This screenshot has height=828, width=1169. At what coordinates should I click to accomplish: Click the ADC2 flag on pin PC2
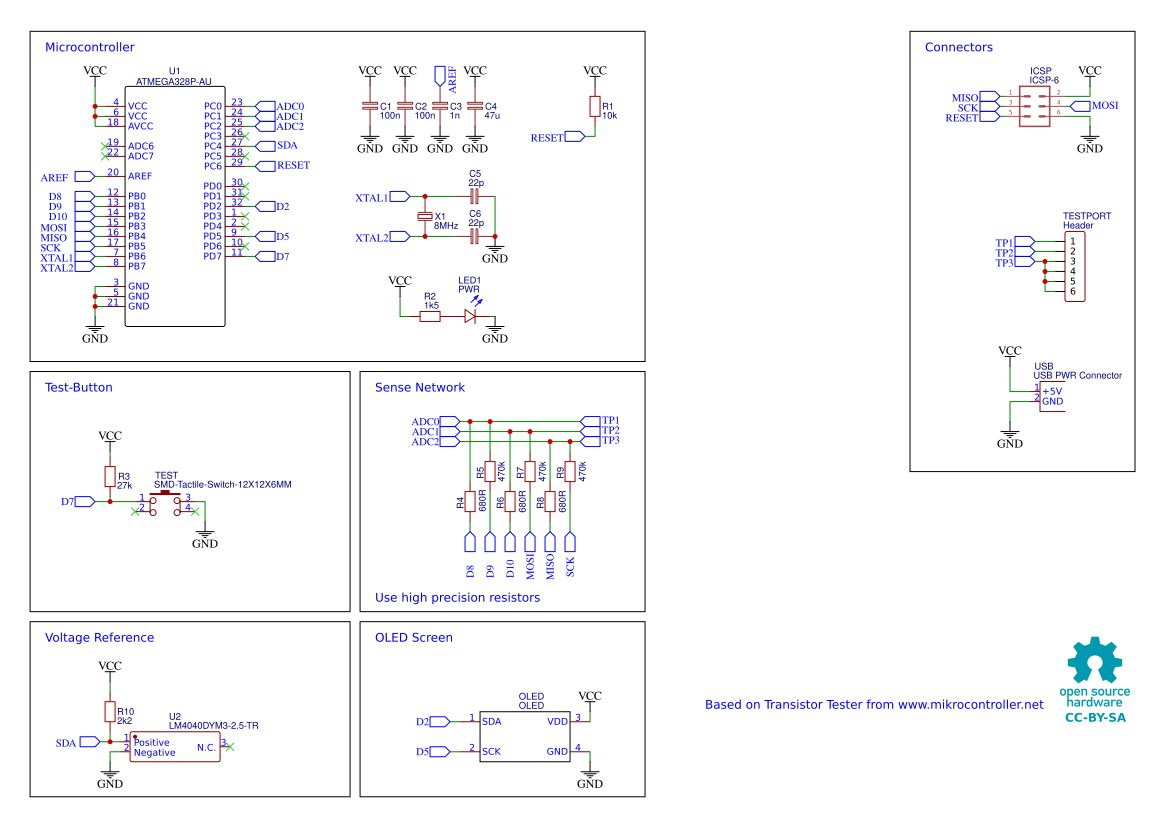(x=265, y=126)
